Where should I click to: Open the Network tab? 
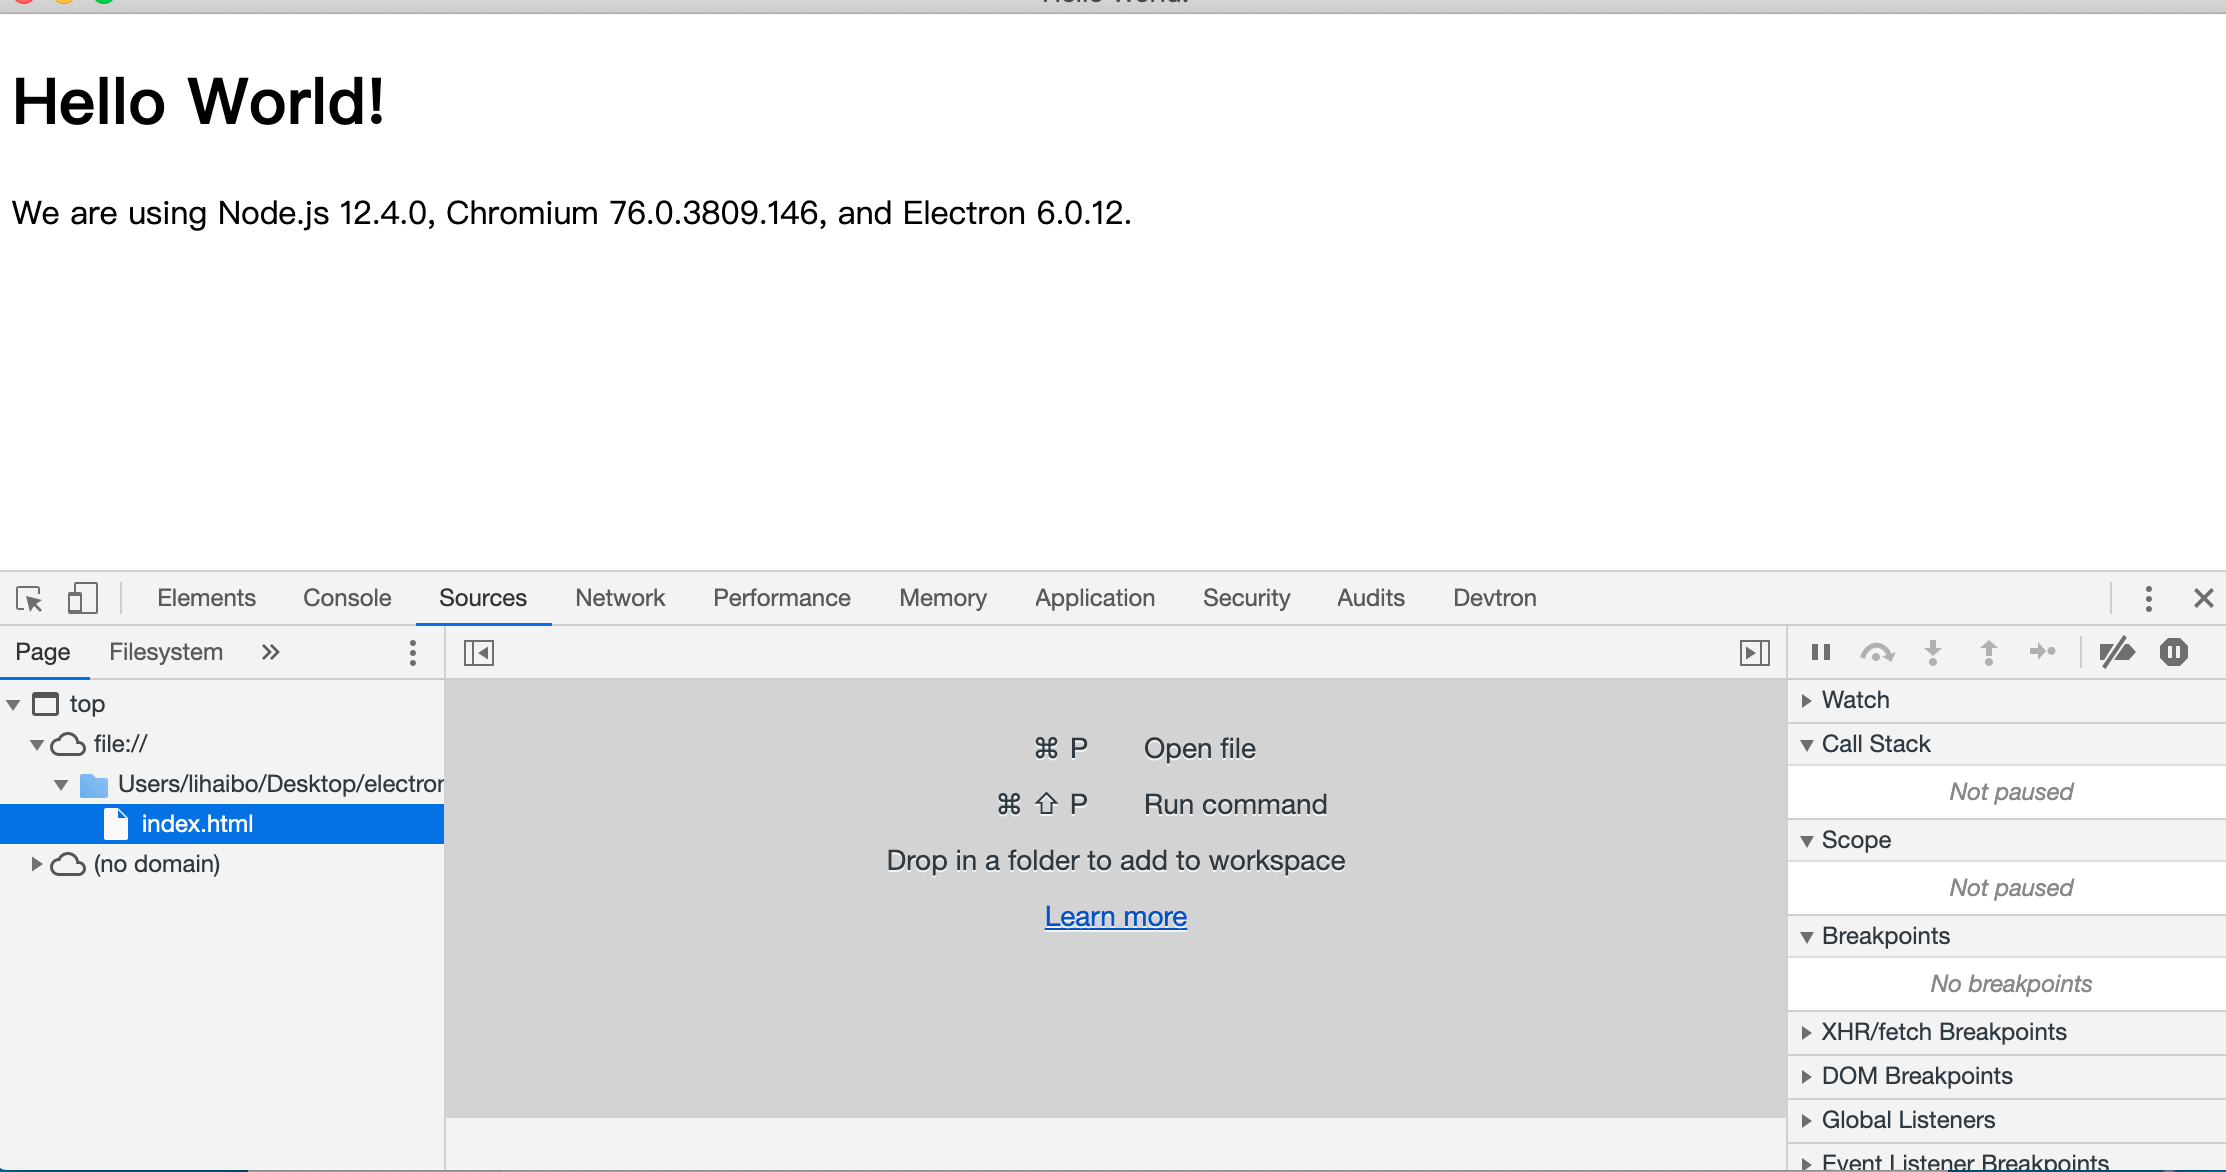click(620, 598)
